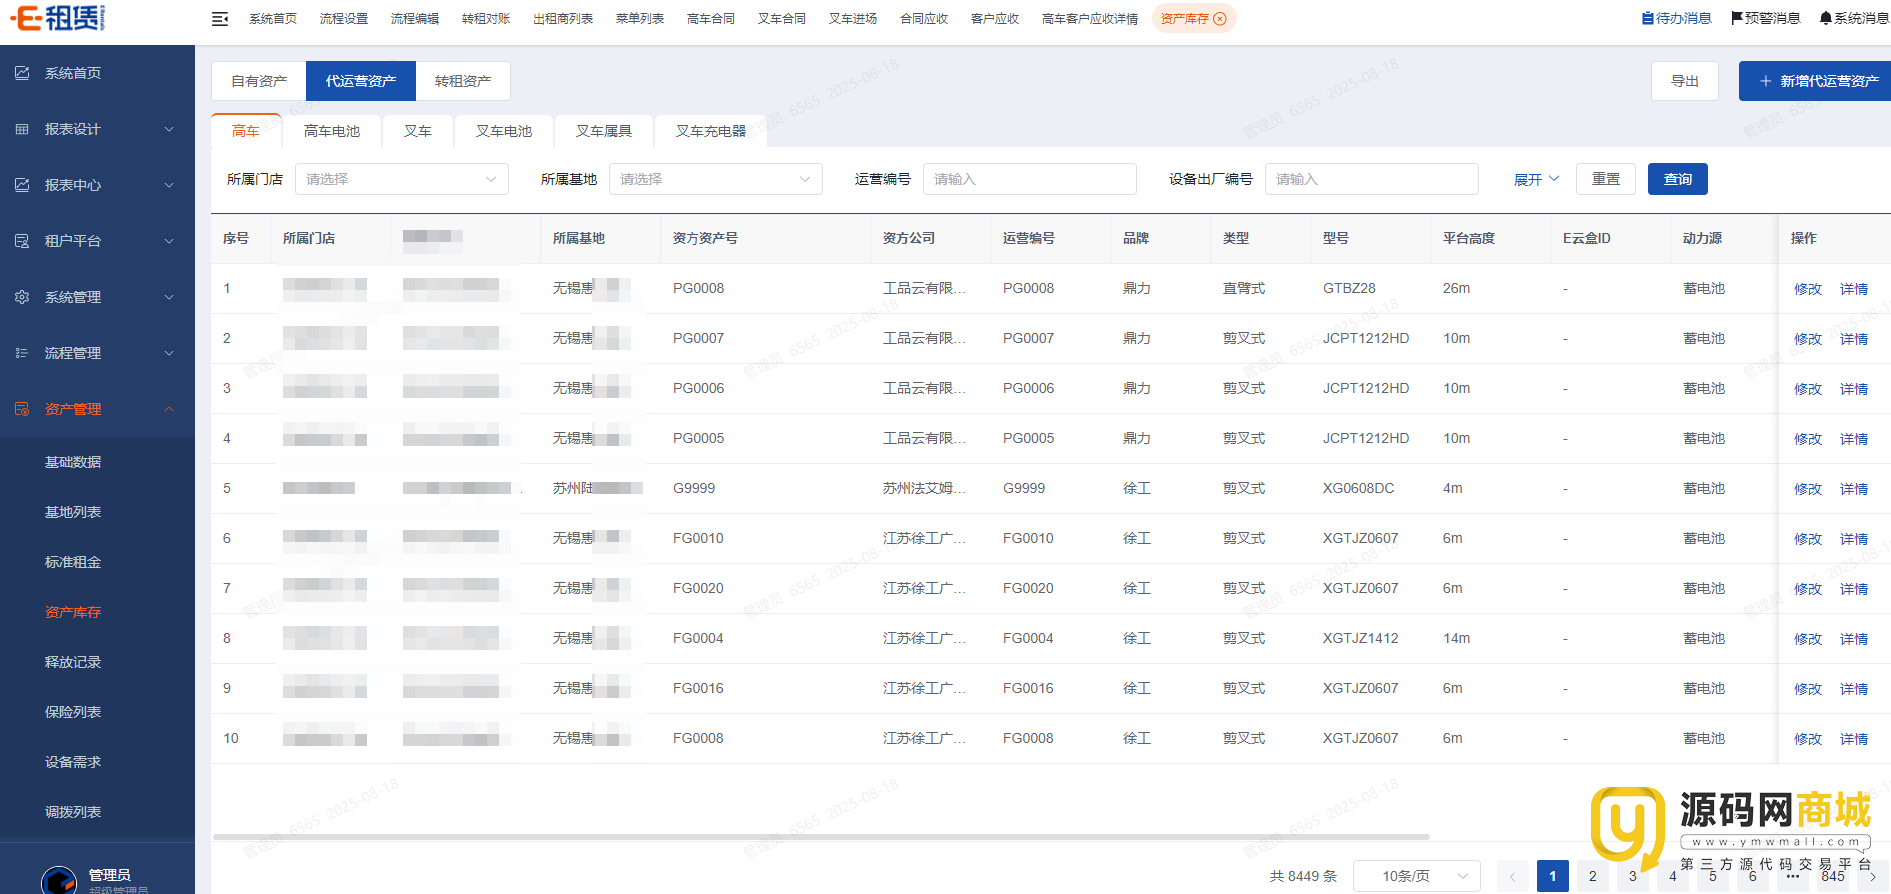Collapse the sidebar with the hamburger icon
The image size is (1891, 894).
tap(220, 19)
